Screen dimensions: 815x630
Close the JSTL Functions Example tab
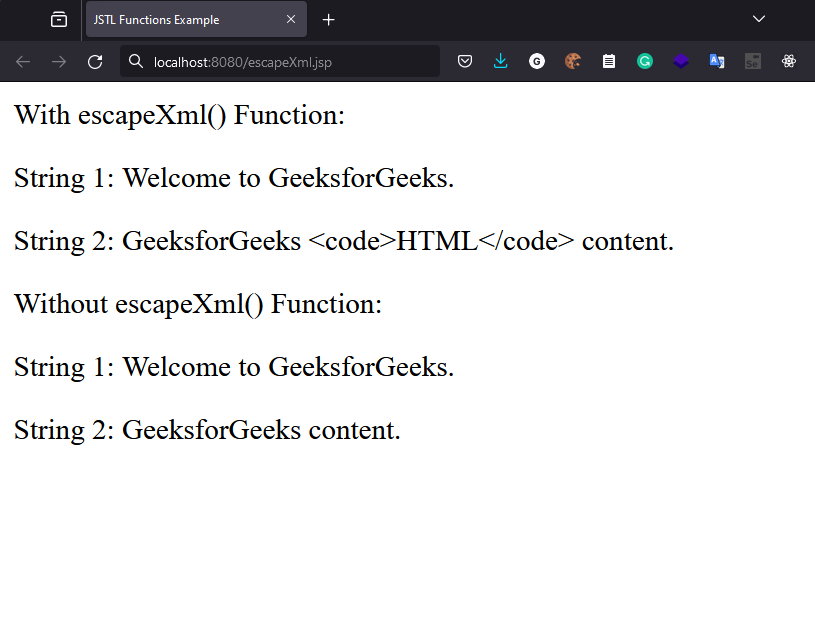click(x=291, y=19)
